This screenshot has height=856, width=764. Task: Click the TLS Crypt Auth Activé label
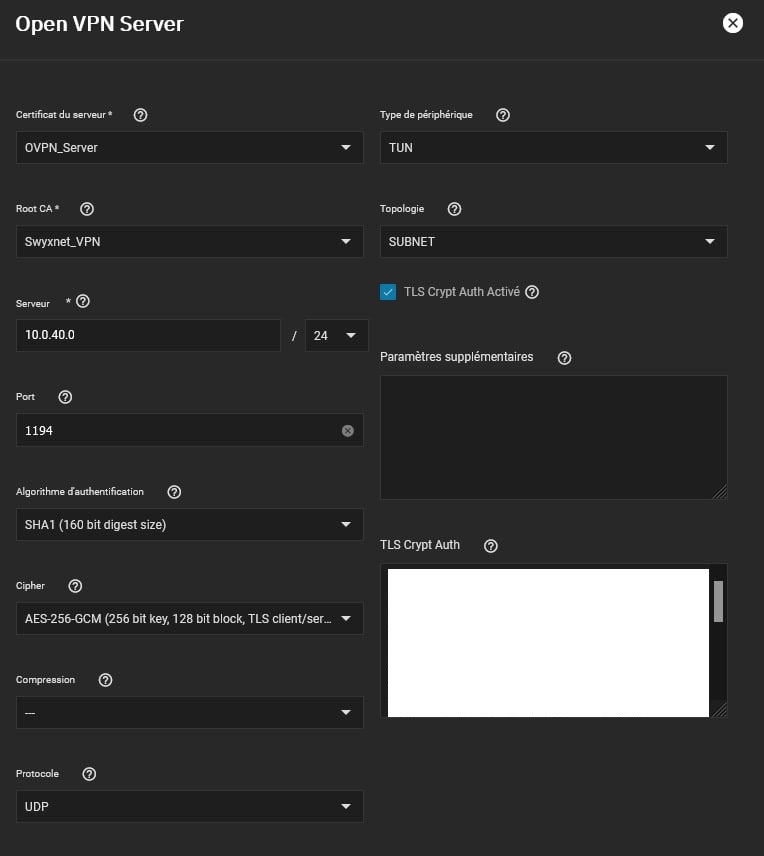point(461,292)
